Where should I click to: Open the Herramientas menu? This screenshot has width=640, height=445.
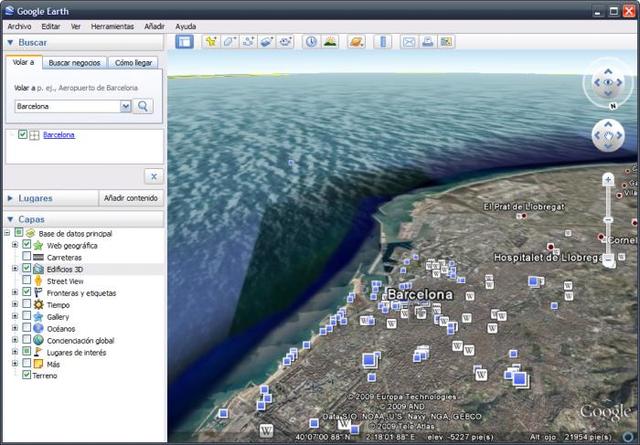click(x=113, y=27)
